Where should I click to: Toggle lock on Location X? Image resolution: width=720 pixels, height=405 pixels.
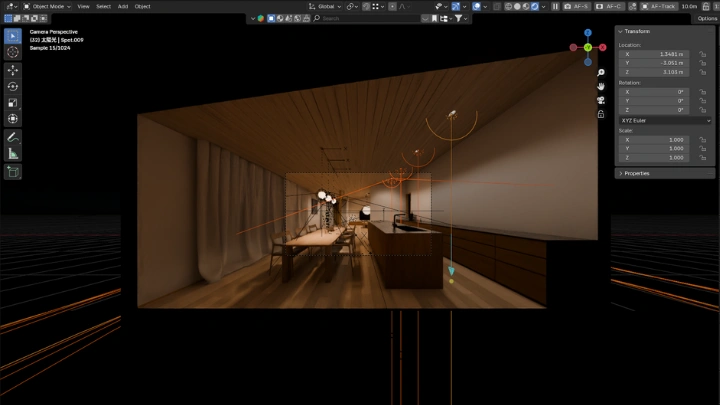[704, 54]
